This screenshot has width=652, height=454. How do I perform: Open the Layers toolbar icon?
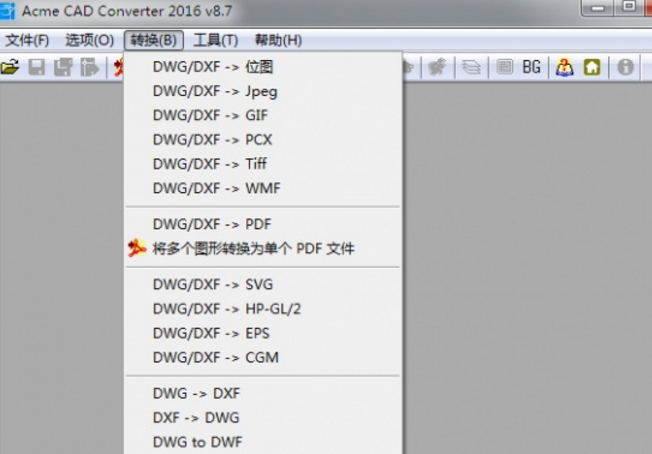[x=471, y=67]
